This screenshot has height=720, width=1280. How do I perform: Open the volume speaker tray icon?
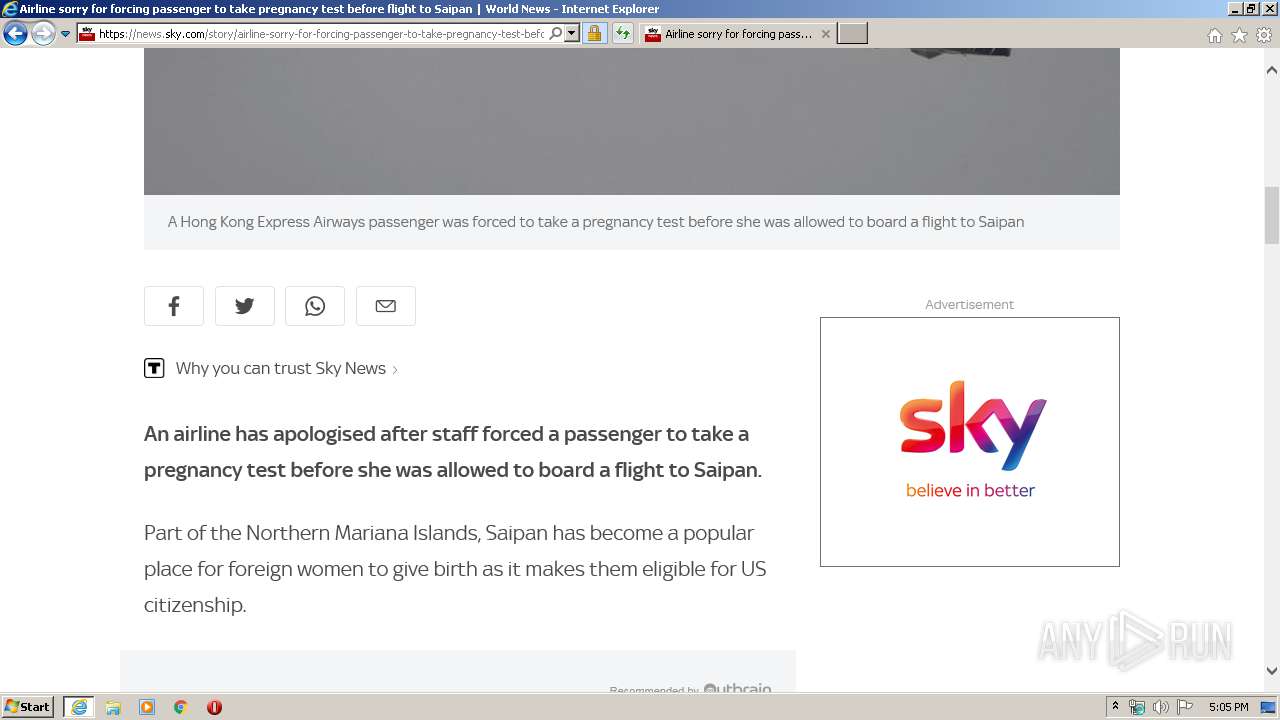(x=1161, y=707)
